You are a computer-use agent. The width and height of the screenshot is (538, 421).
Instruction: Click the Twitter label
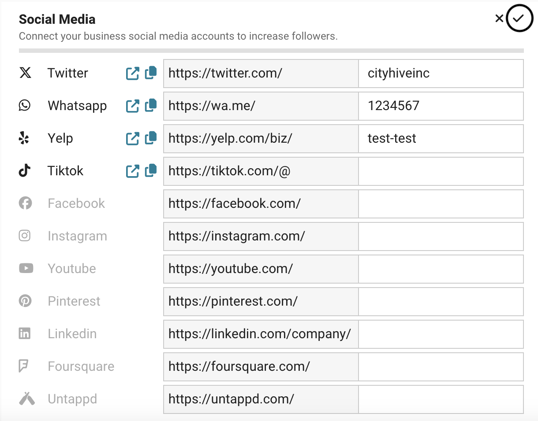pyautogui.click(x=68, y=73)
